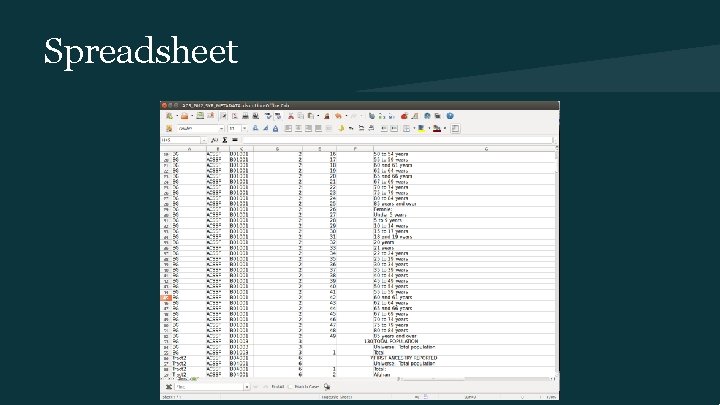Align cell contents to the left
Image resolution: width=720 pixels, height=405 pixels.
tap(287, 129)
